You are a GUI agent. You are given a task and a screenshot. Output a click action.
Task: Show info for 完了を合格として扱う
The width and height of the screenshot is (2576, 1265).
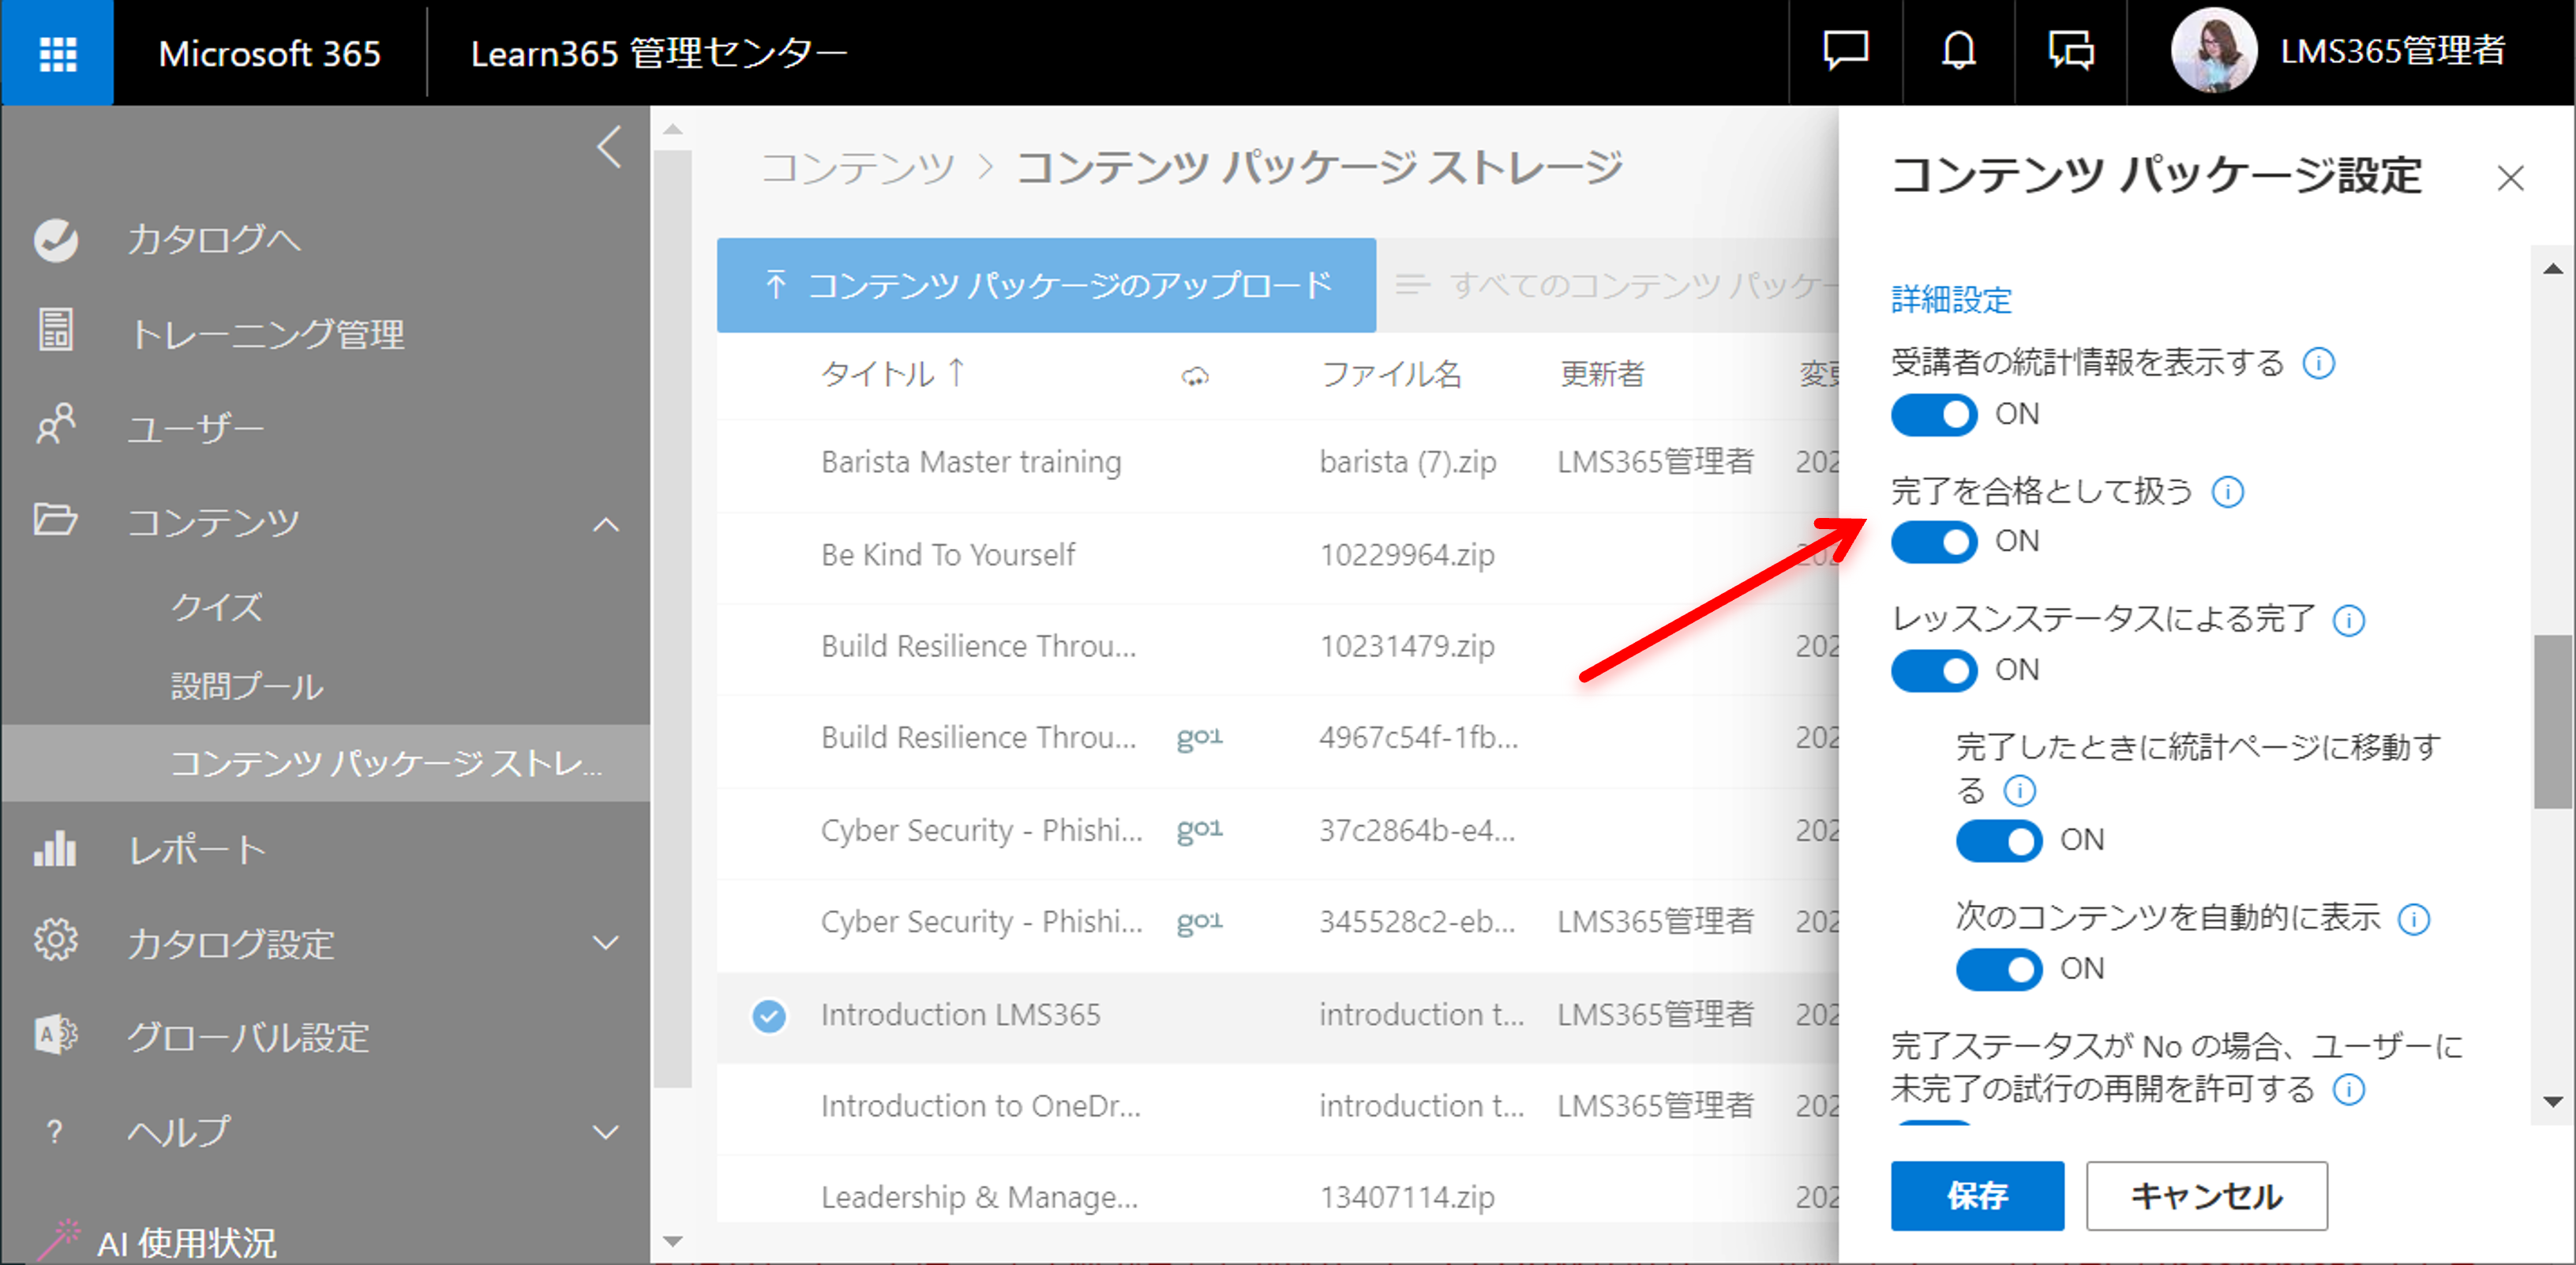2227,492
